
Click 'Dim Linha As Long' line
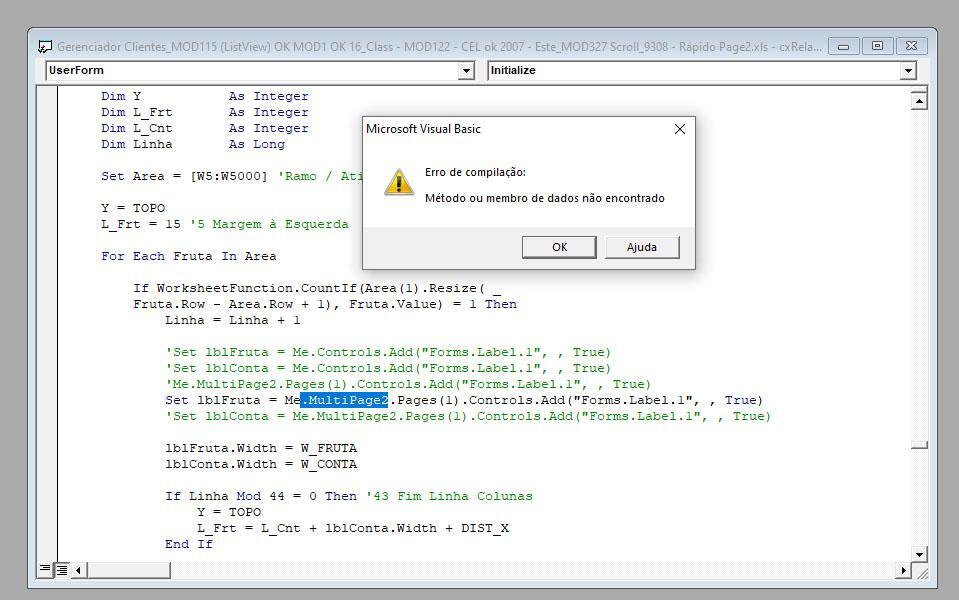193,144
